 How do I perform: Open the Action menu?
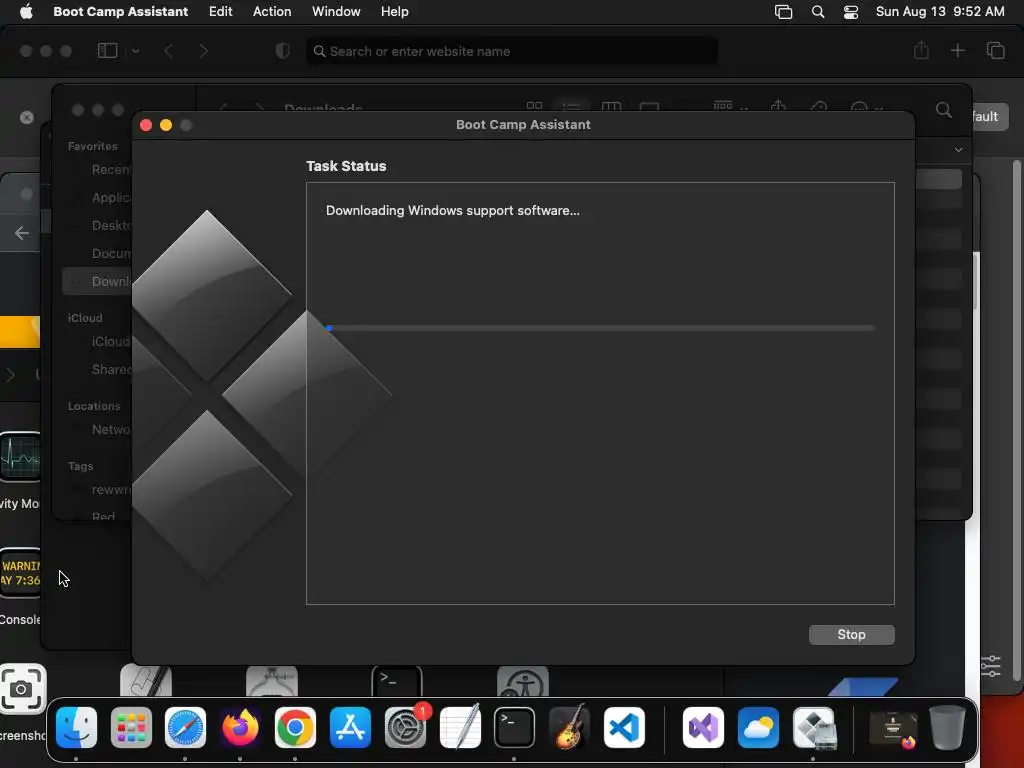point(272,11)
